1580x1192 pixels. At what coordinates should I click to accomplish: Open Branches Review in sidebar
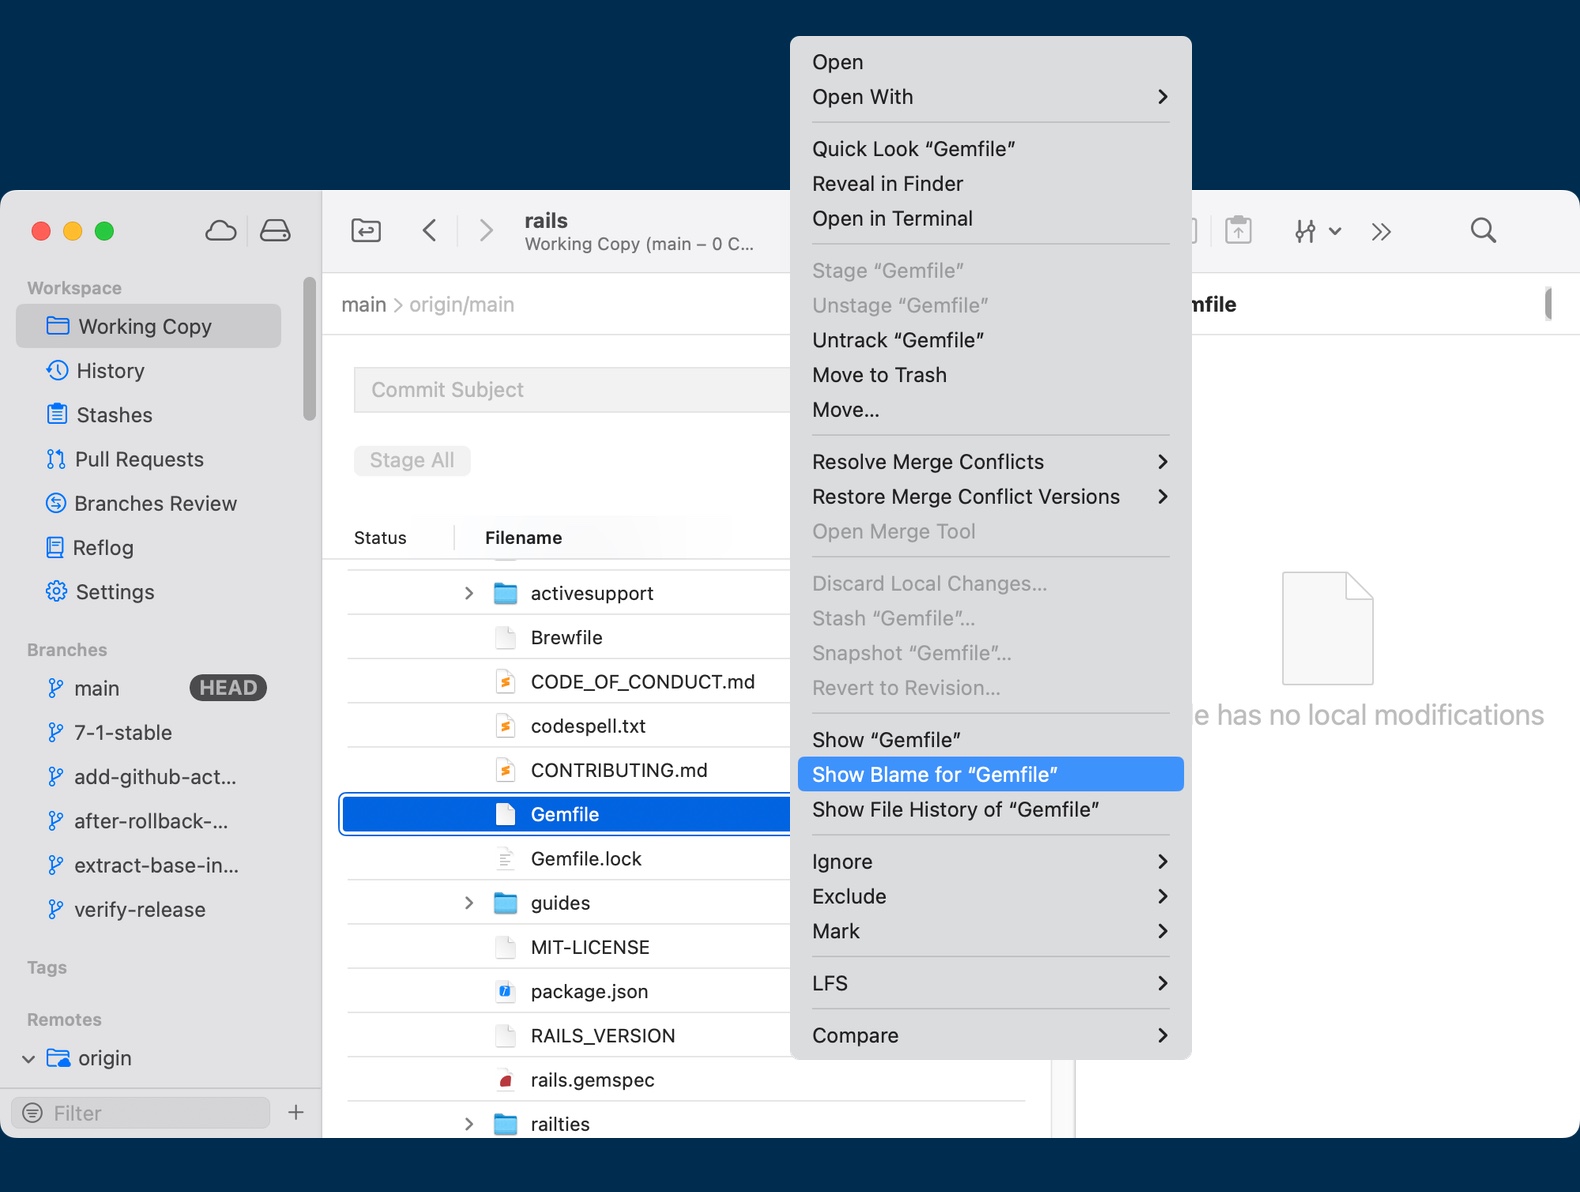(x=155, y=504)
